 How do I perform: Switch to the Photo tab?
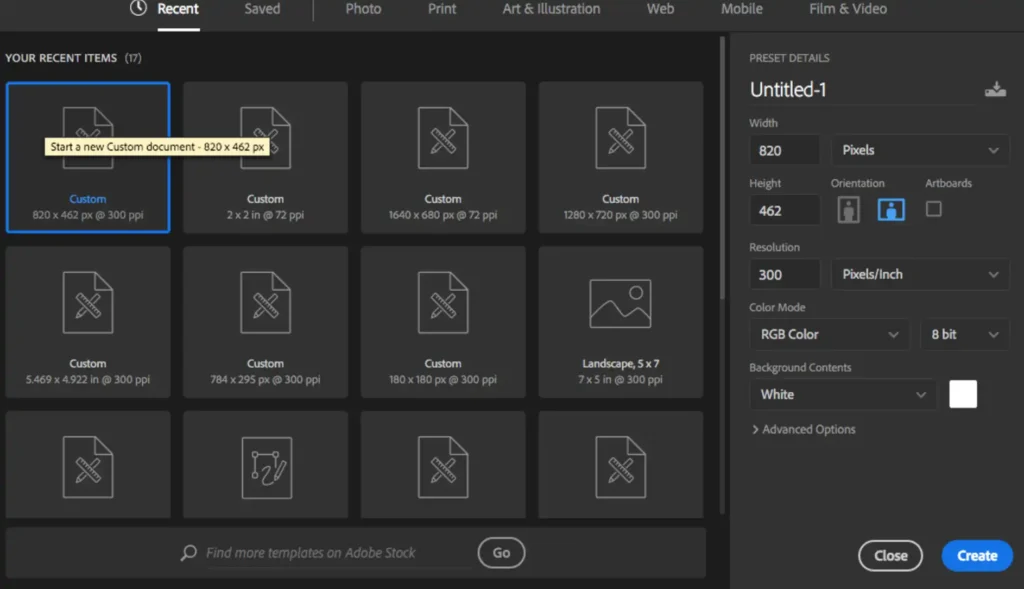tap(363, 9)
